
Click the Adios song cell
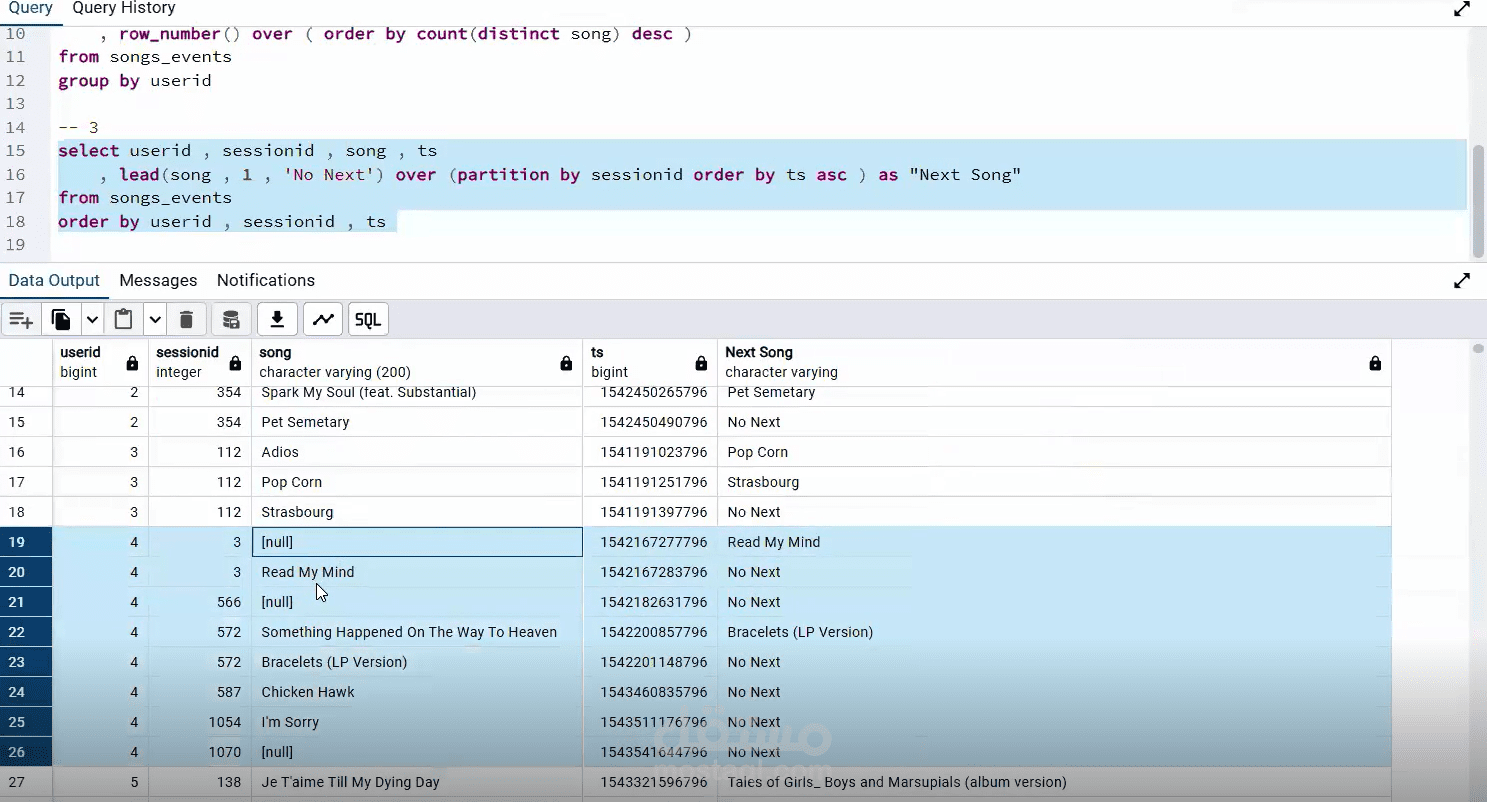pos(417,452)
